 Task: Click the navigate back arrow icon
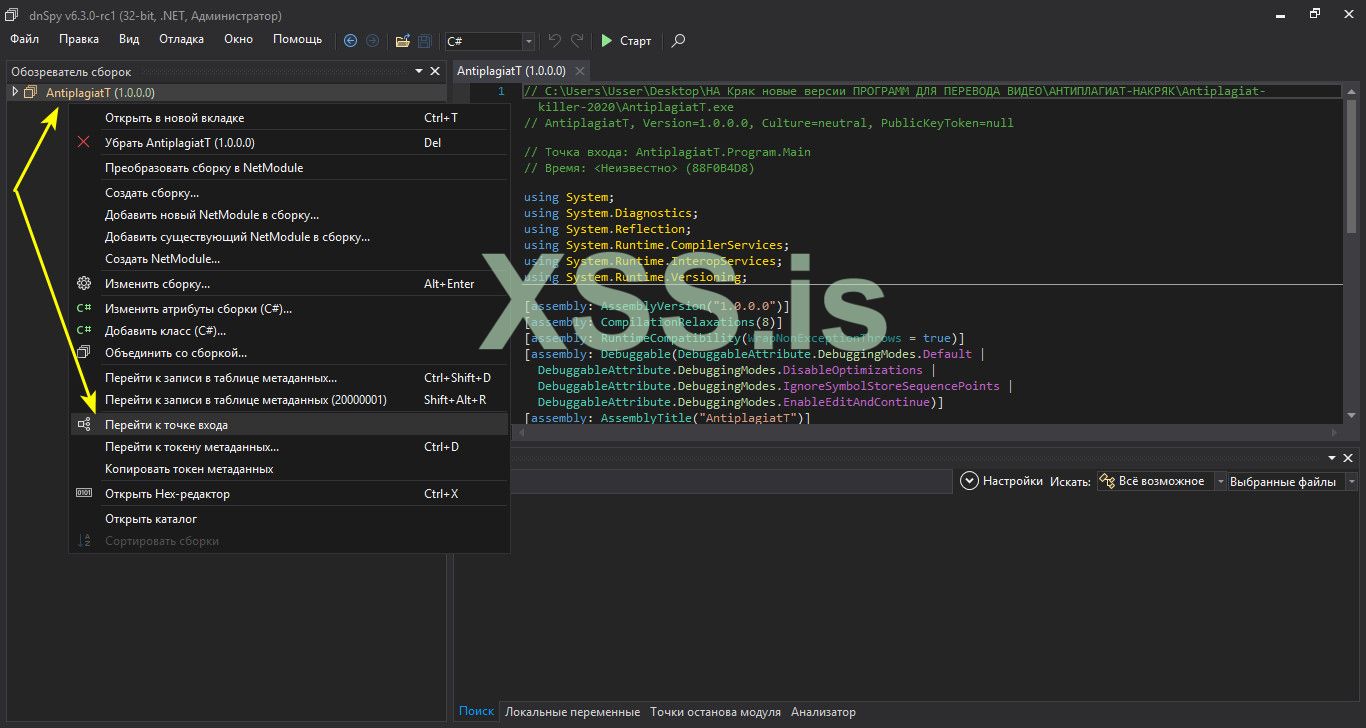tap(350, 41)
